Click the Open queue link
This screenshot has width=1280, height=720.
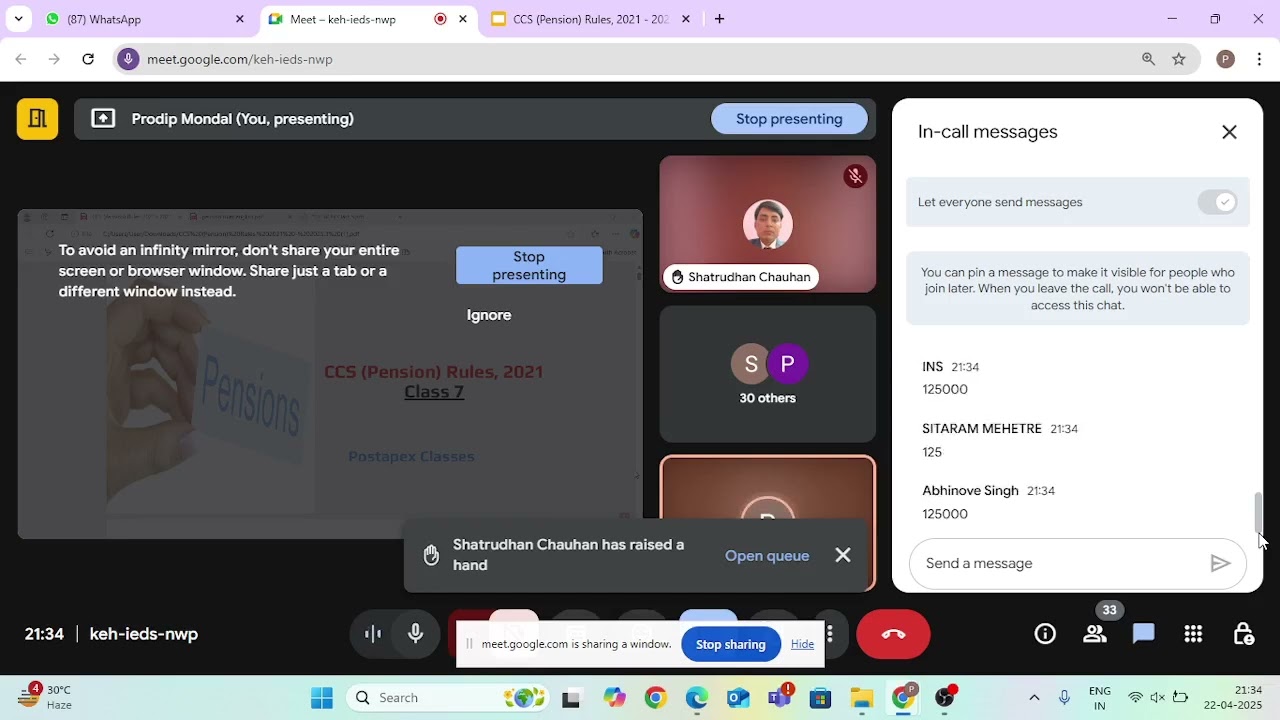coord(767,556)
